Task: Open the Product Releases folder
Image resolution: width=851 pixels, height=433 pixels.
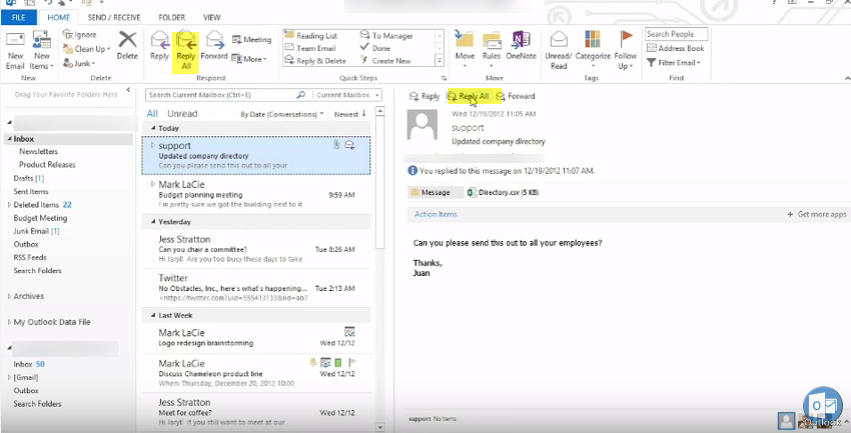Action: click(47, 165)
